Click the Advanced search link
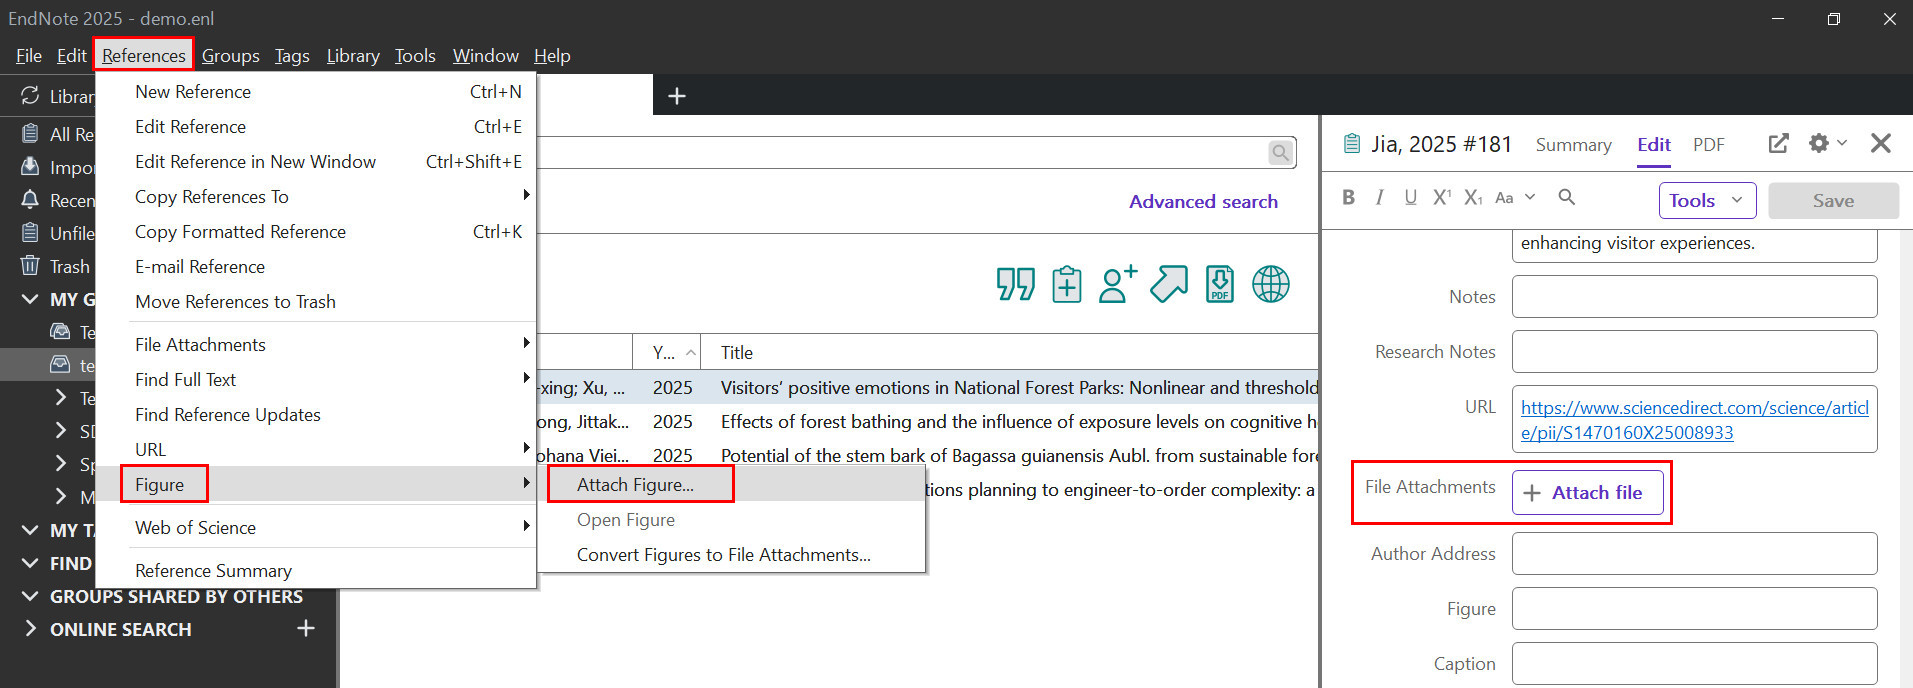This screenshot has width=1913, height=688. click(1203, 202)
